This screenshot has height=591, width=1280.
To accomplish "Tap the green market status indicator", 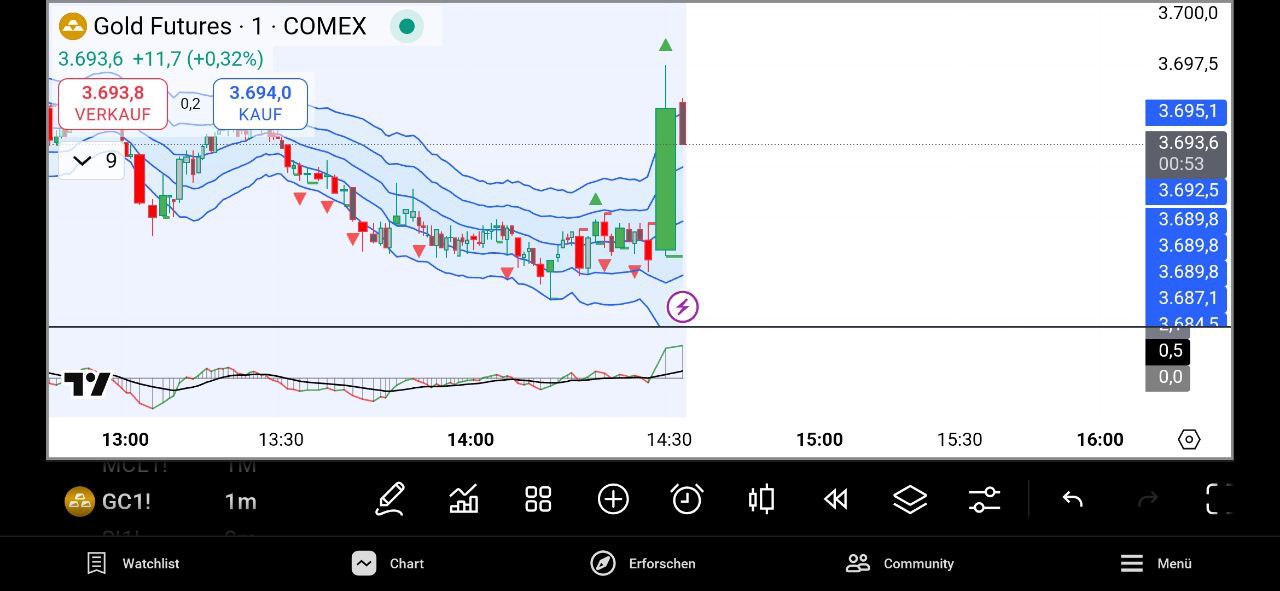I will pos(407,27).
